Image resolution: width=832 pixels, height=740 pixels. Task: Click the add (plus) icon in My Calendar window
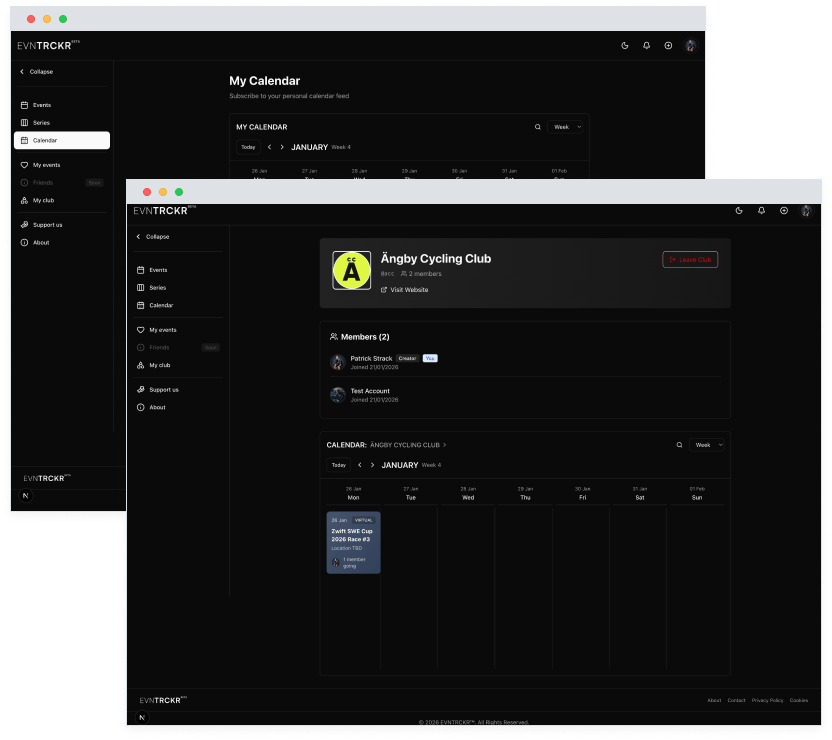point(668,46)
